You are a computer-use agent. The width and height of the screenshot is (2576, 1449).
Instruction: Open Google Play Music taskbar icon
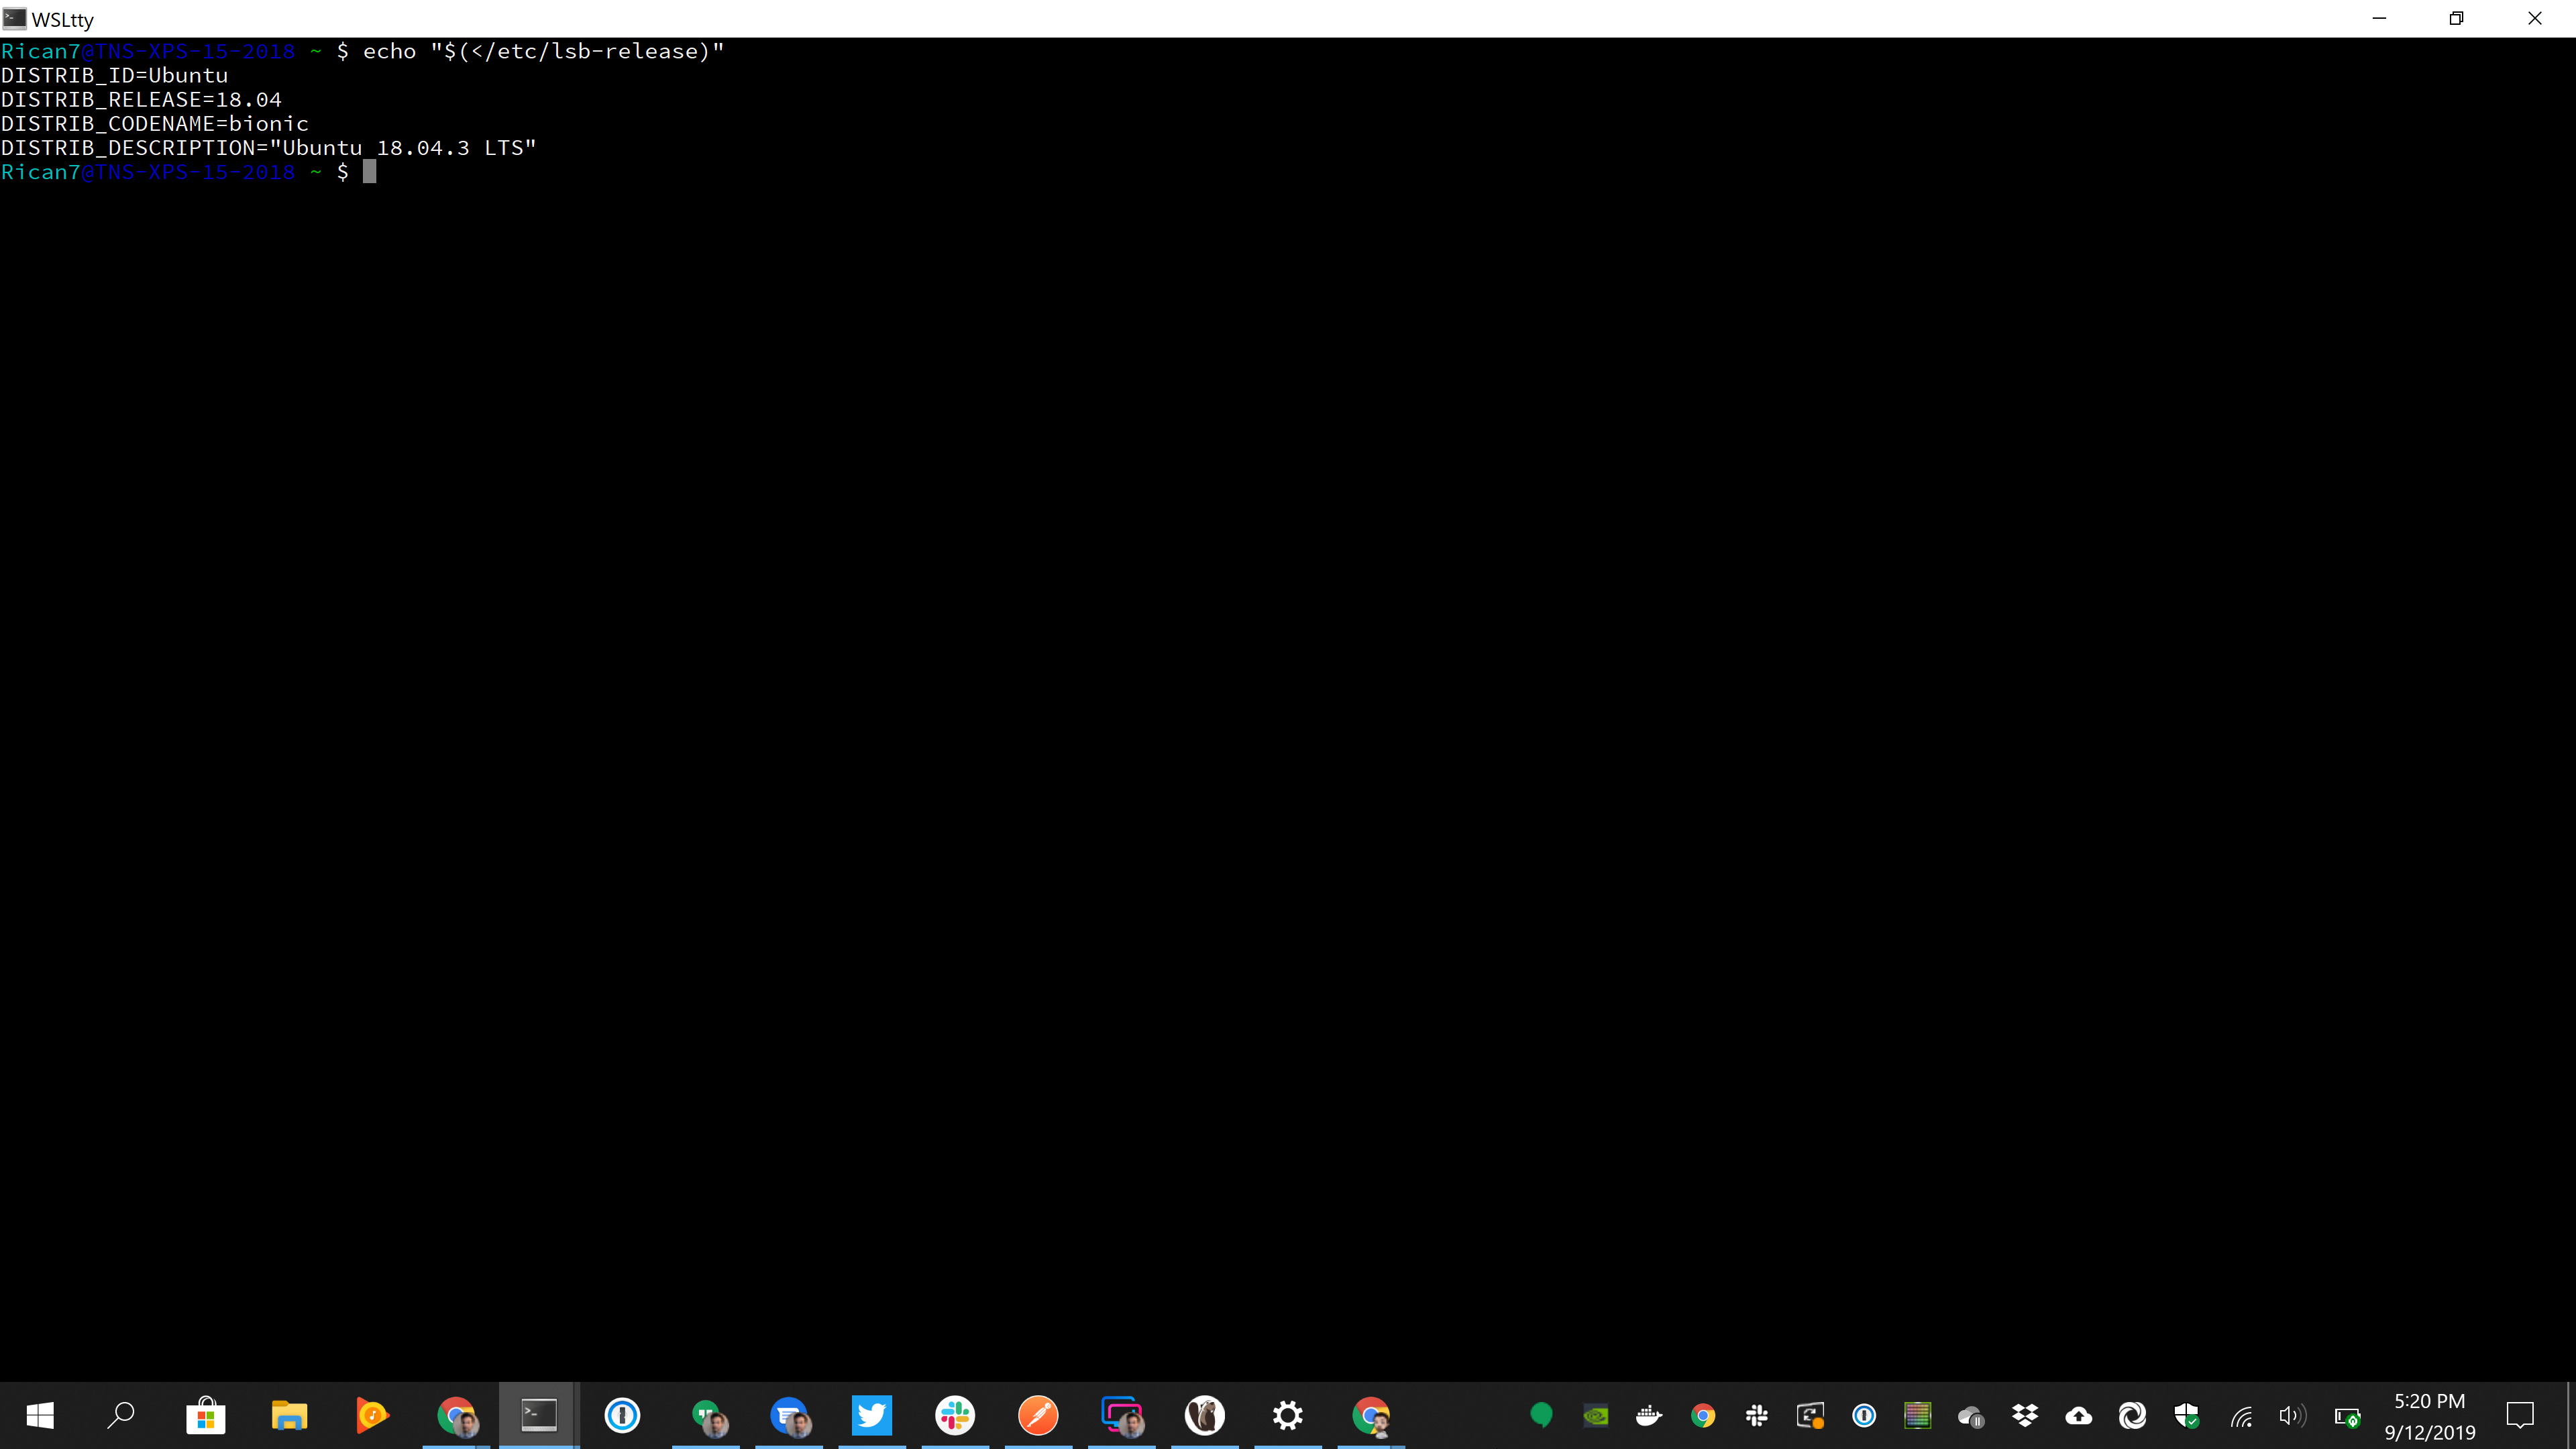click(x=372, y=1415)
